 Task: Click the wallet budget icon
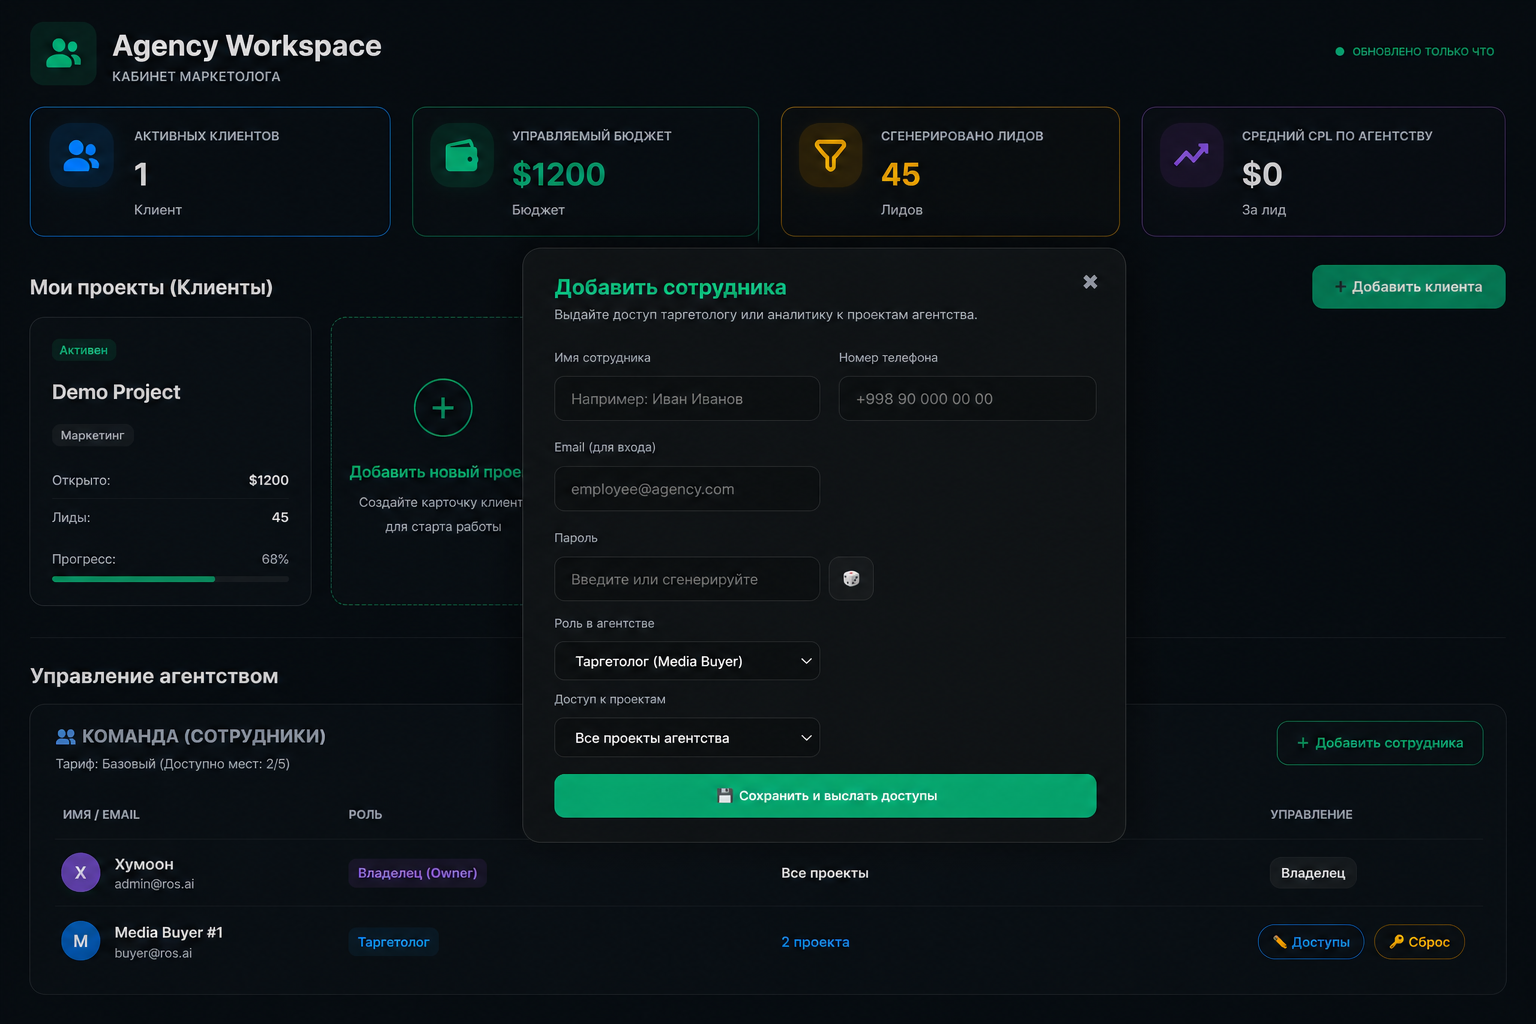coord(462,155)
